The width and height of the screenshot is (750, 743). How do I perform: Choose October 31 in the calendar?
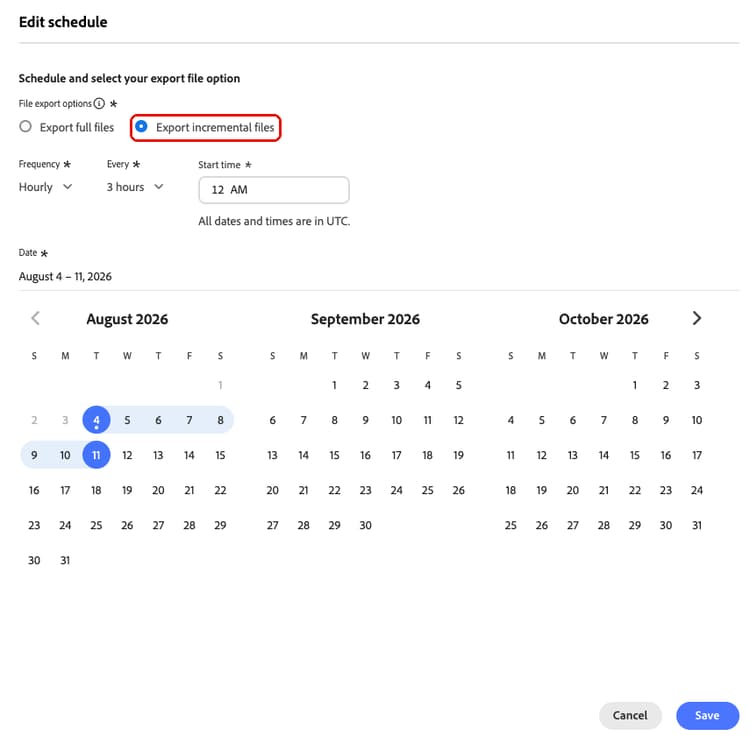697,525
